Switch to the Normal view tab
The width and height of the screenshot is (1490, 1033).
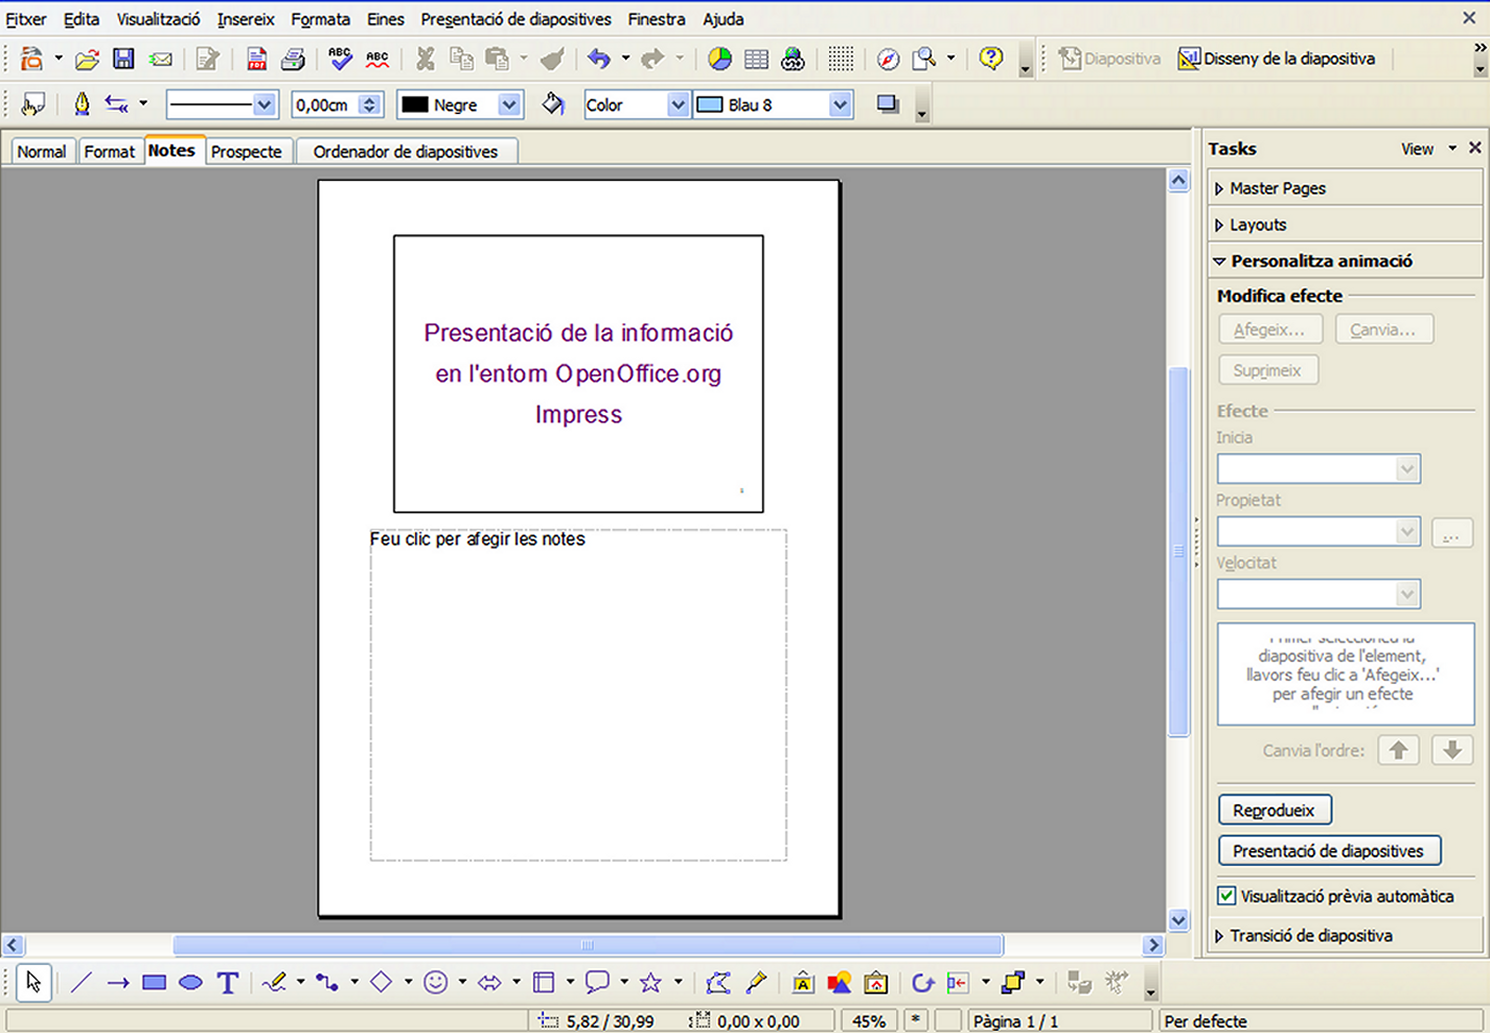42,151
